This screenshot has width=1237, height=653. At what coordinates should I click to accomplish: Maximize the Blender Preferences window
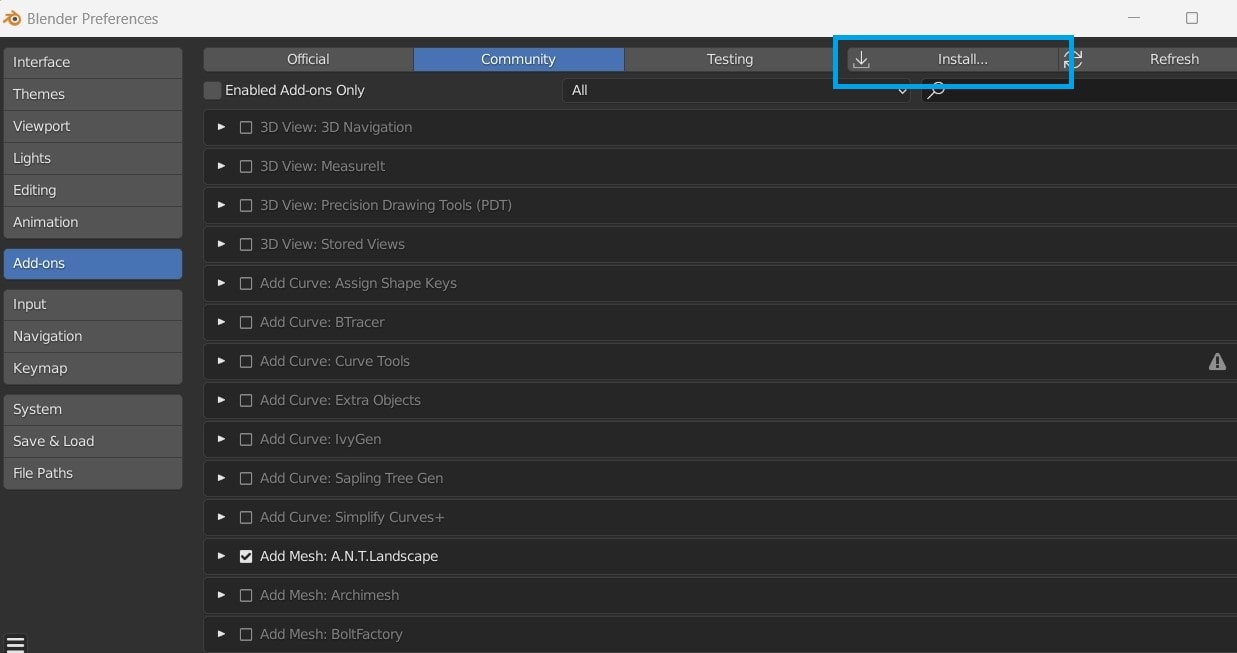pyautogui.click(x=1192, y=18)
